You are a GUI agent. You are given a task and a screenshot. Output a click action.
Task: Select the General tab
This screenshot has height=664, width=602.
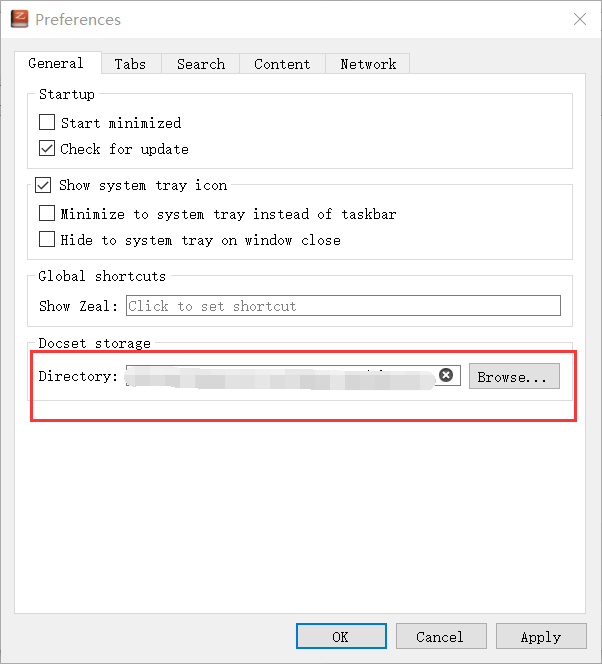pyautogui.click(x=58, y=63)
